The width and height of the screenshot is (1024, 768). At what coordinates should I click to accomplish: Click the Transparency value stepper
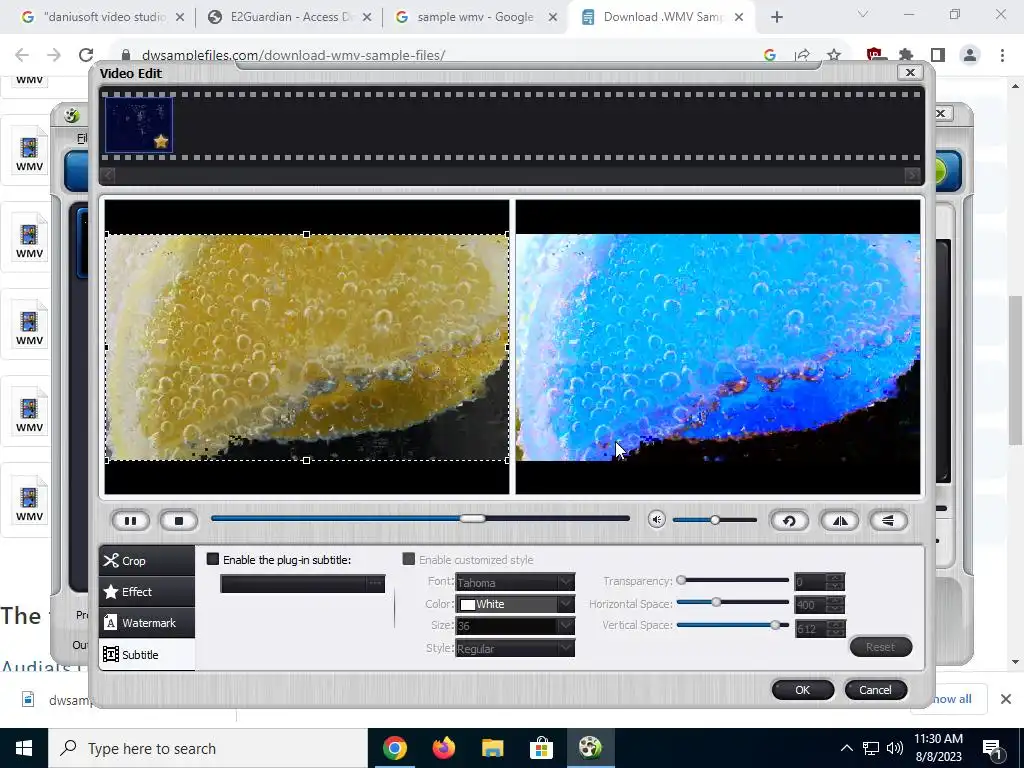pyautogui.click(x=835, y=582)
